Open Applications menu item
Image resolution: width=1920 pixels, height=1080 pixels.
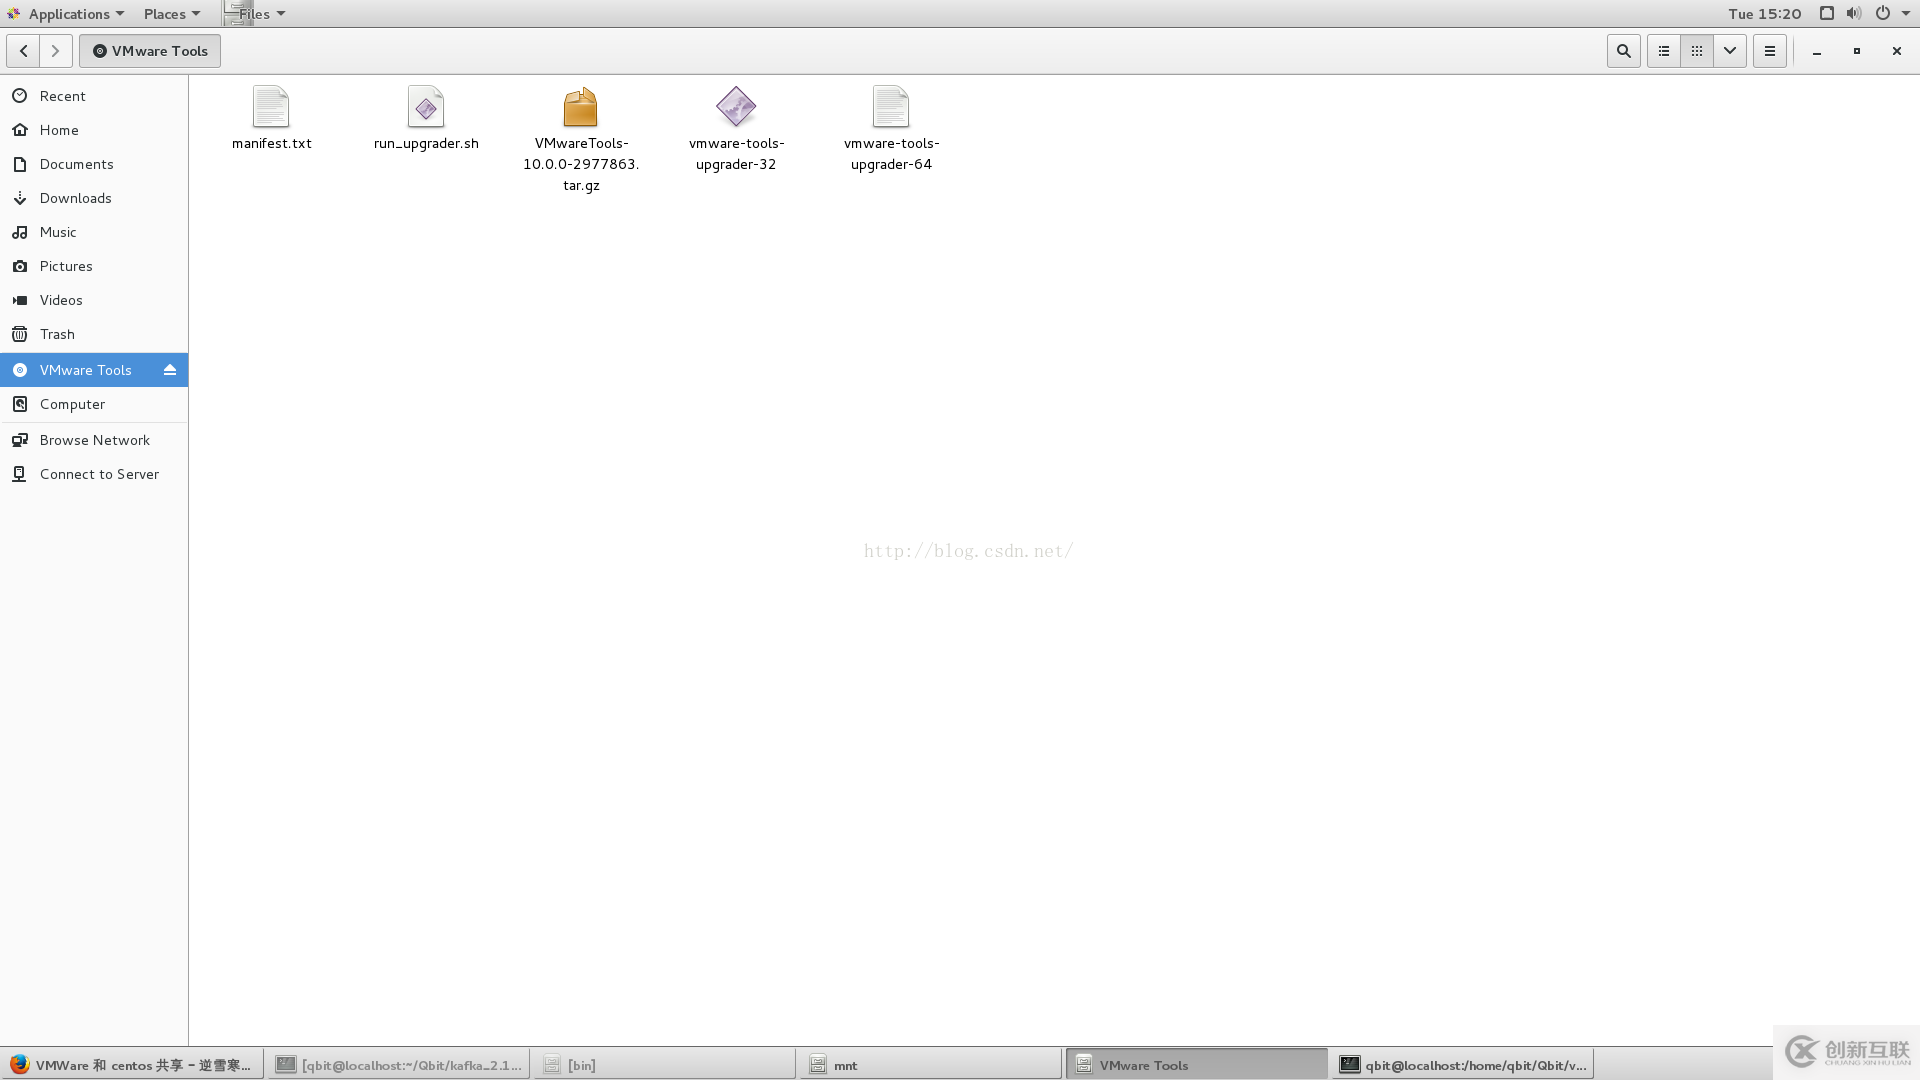[70, 13]
